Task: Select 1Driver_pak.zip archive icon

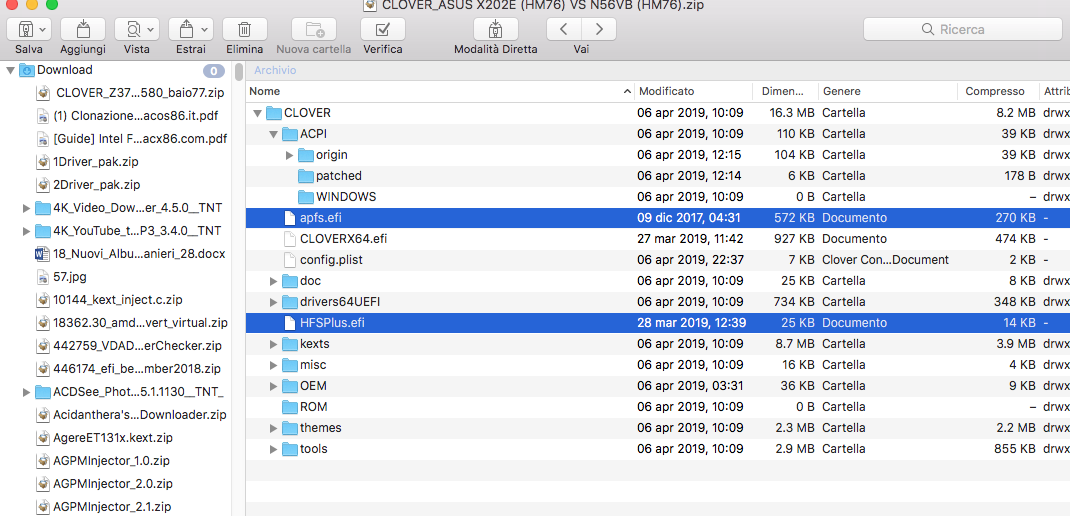Action: tap(44, 162)
